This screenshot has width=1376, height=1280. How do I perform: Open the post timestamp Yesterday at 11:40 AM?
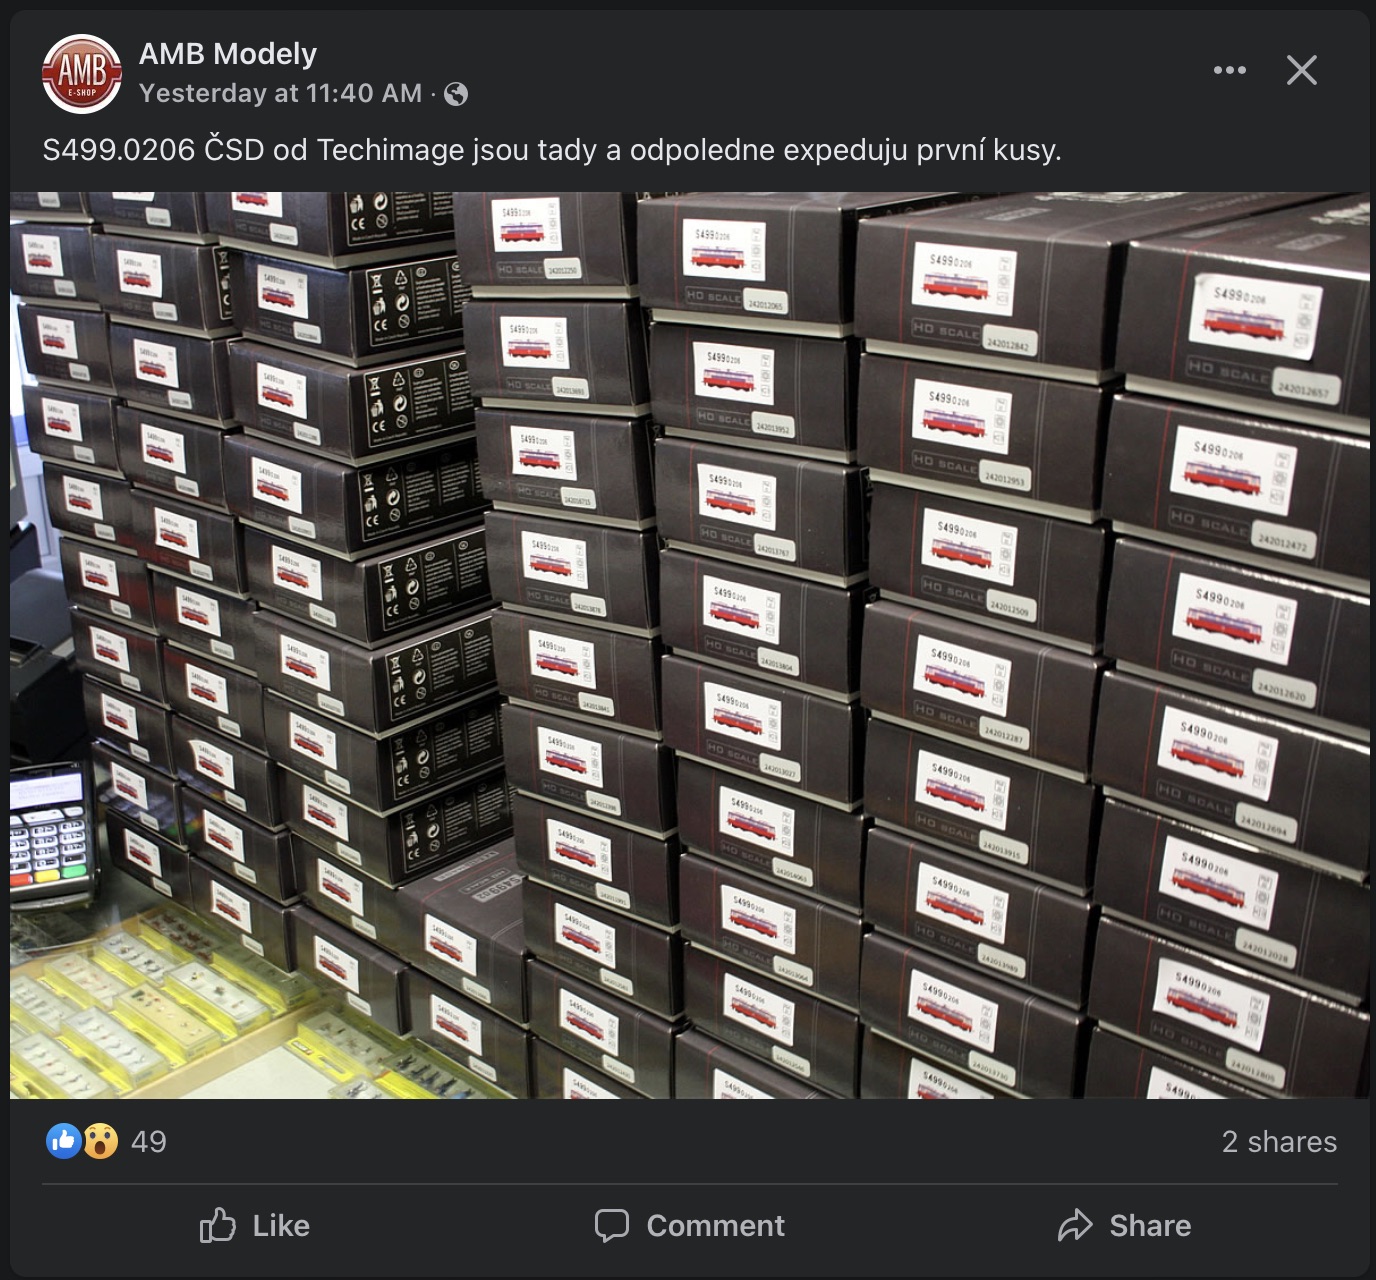[x=280, y=93]
